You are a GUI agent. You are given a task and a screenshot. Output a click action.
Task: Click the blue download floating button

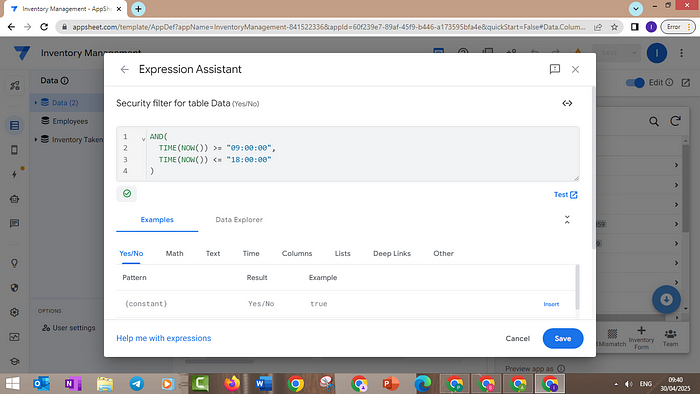coord(666,299)
